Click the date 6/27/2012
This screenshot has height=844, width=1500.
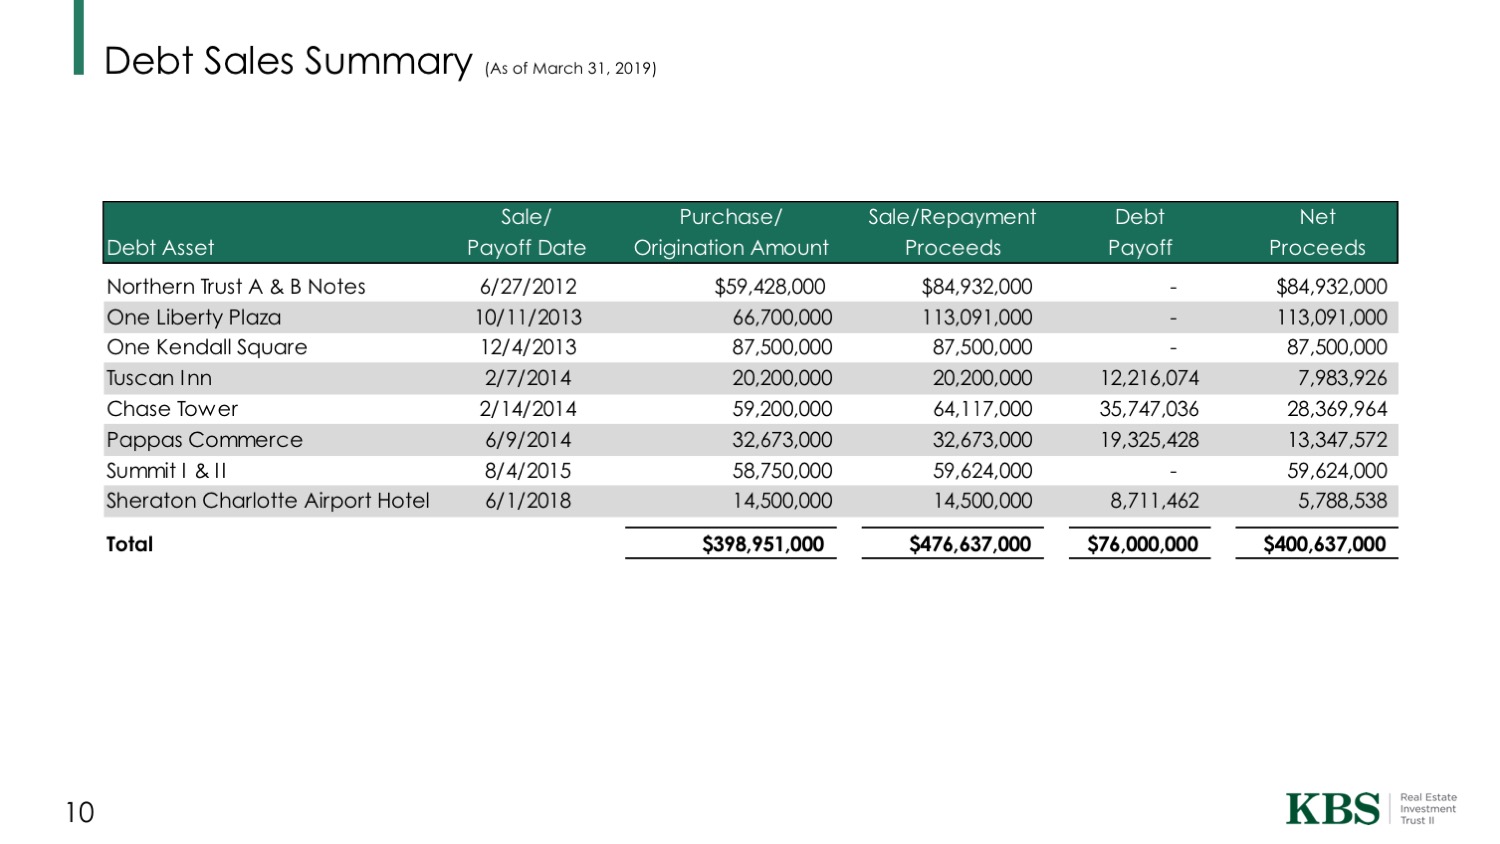[x=528, y=287]
